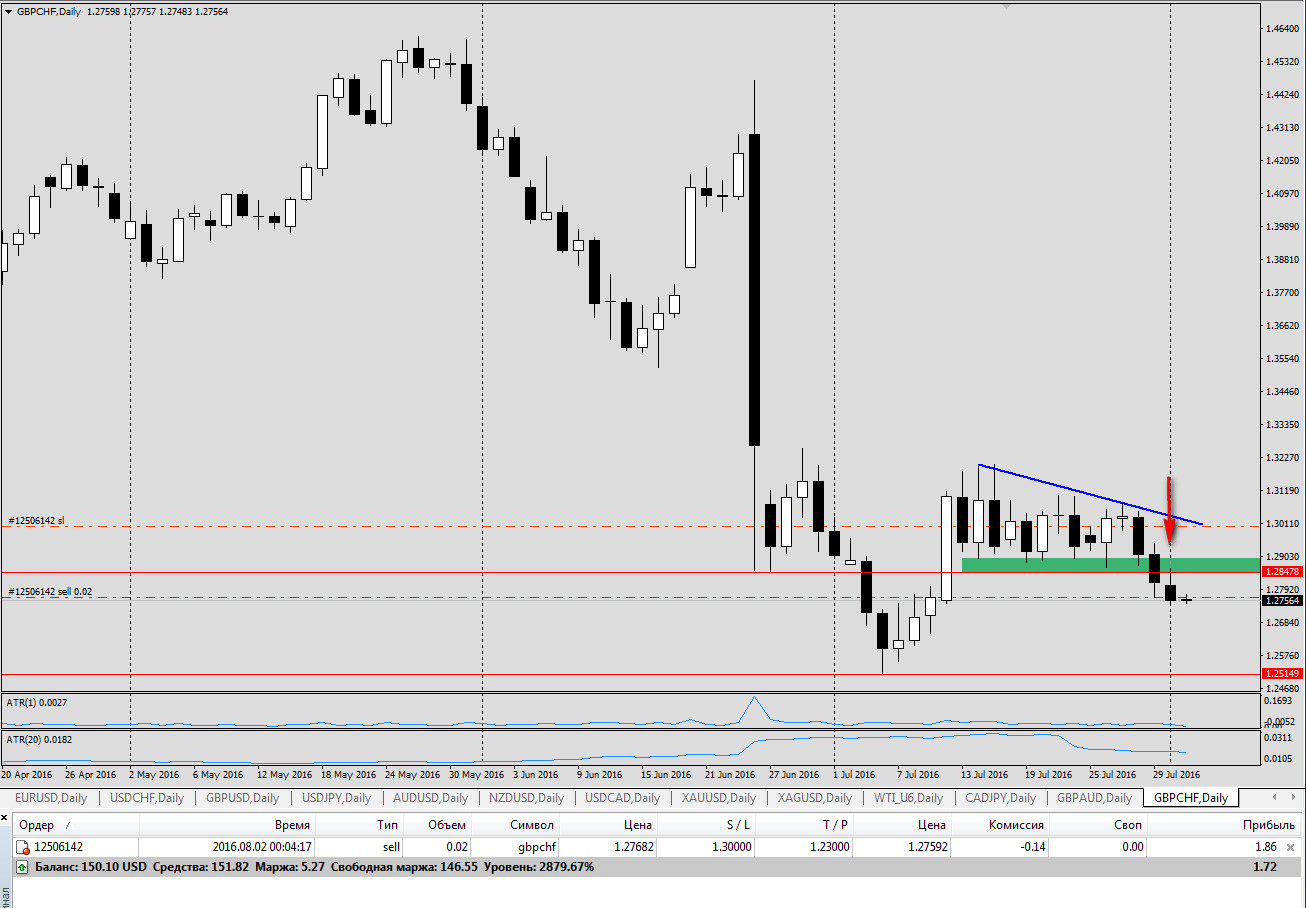
Task: Click the Своп column header
Action: (1098, 825)
